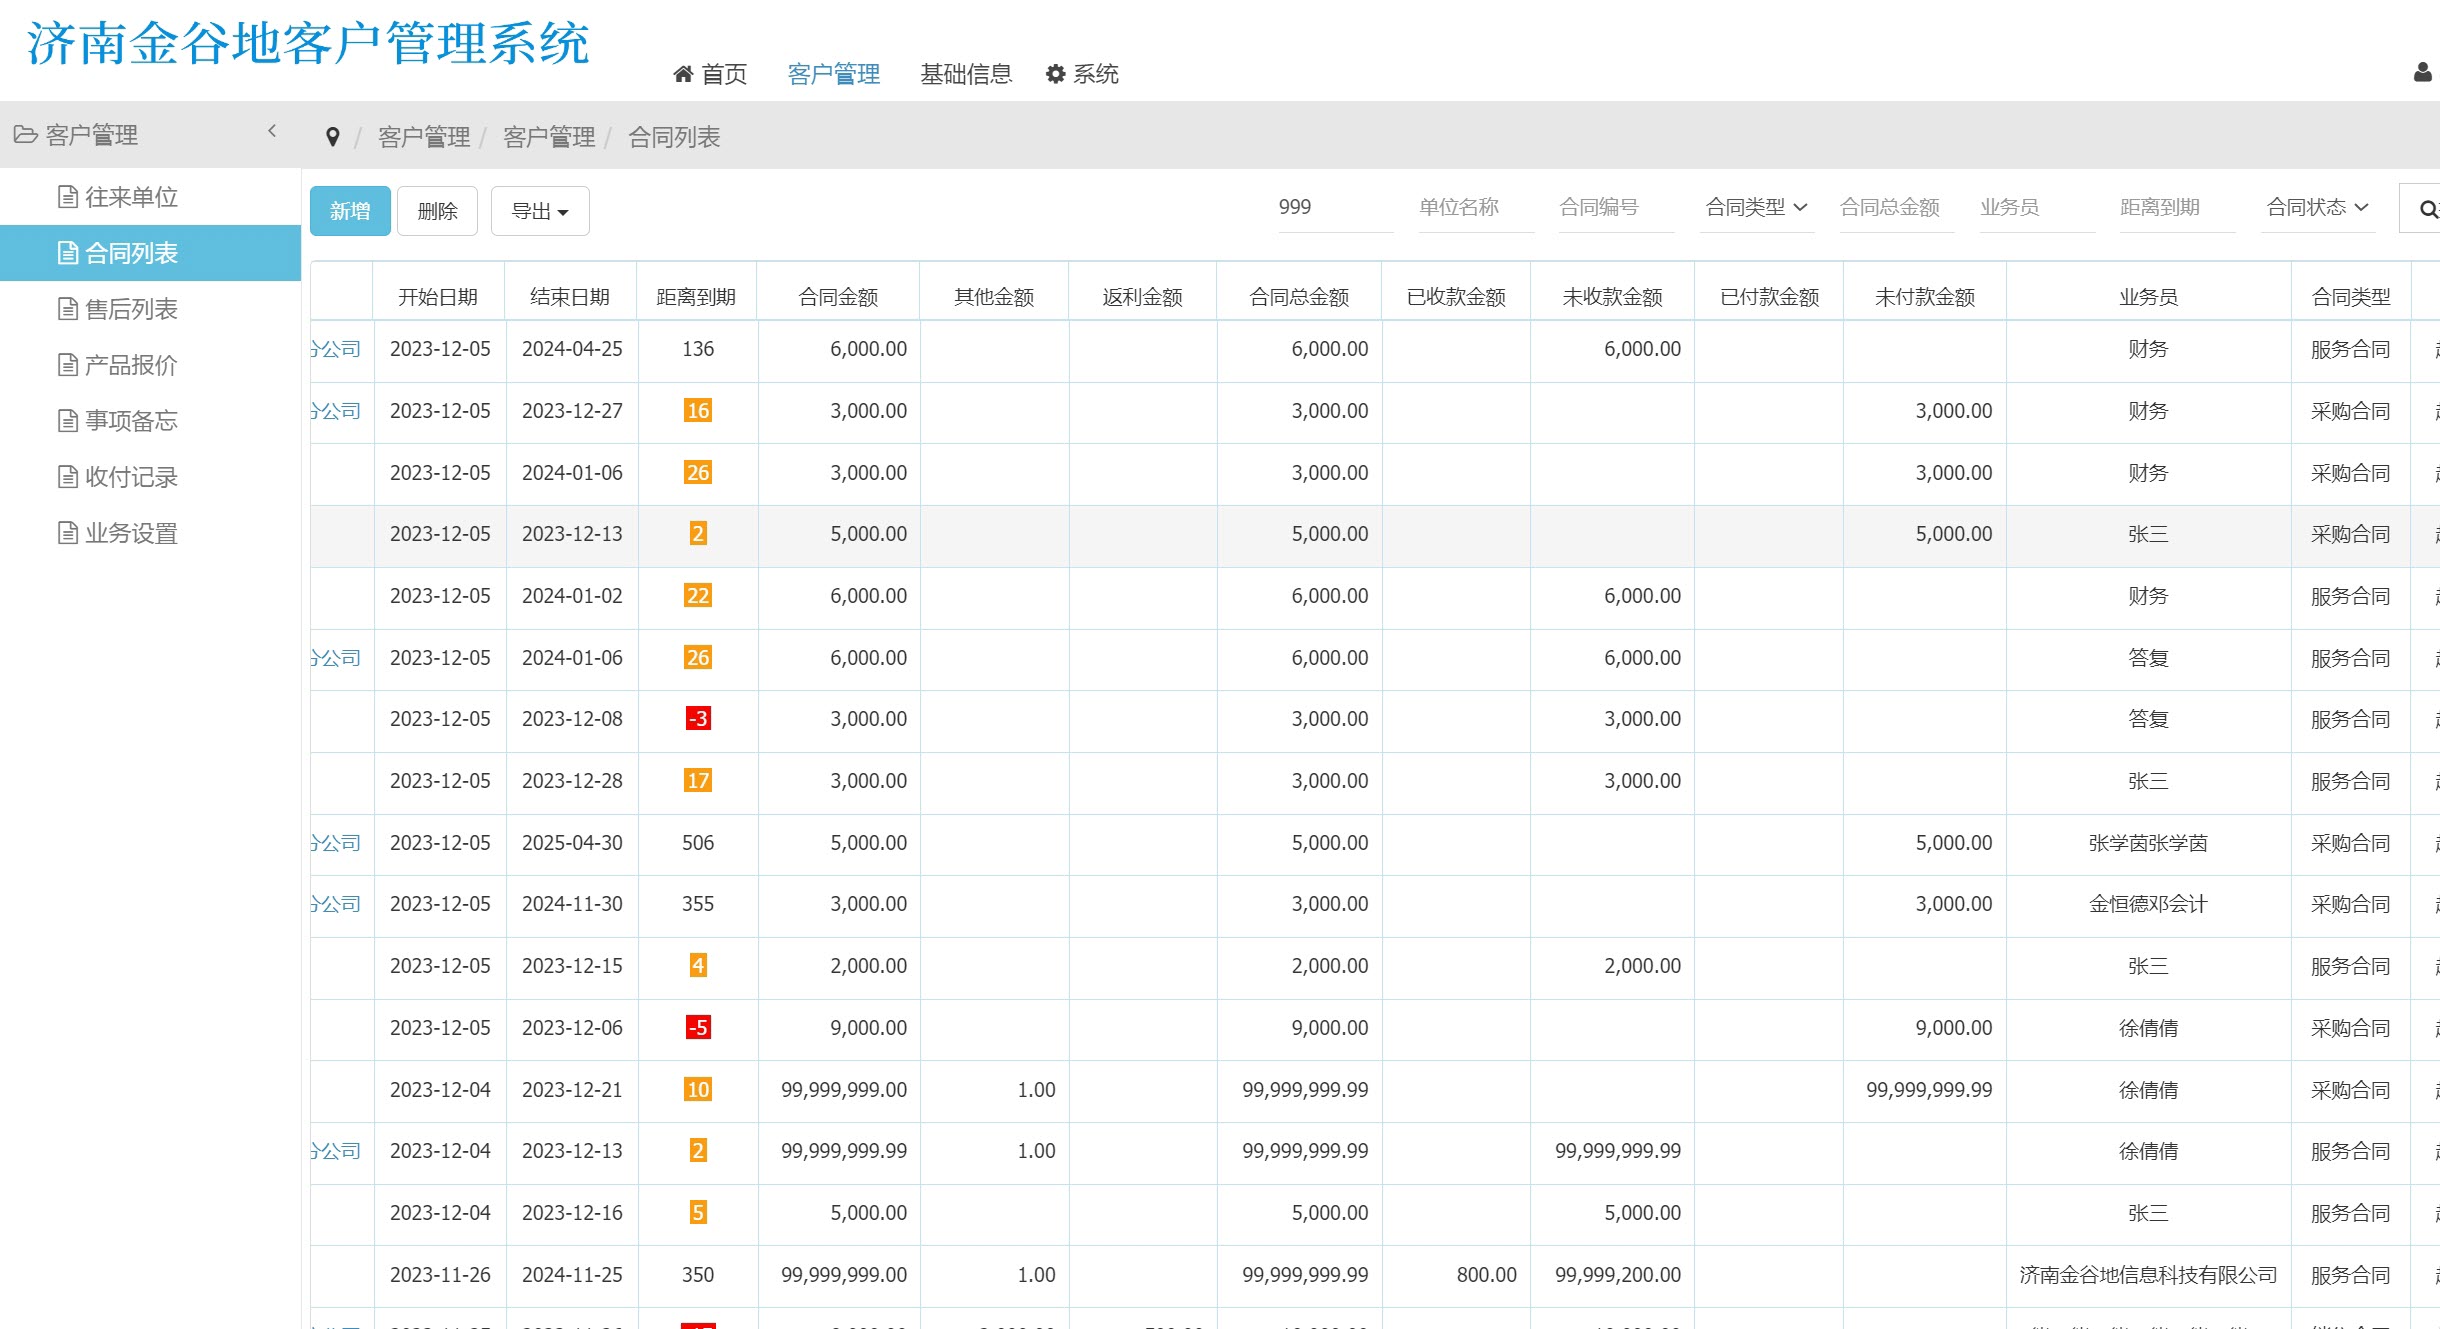Click 张学茵张学茵 salesperson cell
The width and height of the screenshot is (2440, 1329).
(x=2148, y=843)
